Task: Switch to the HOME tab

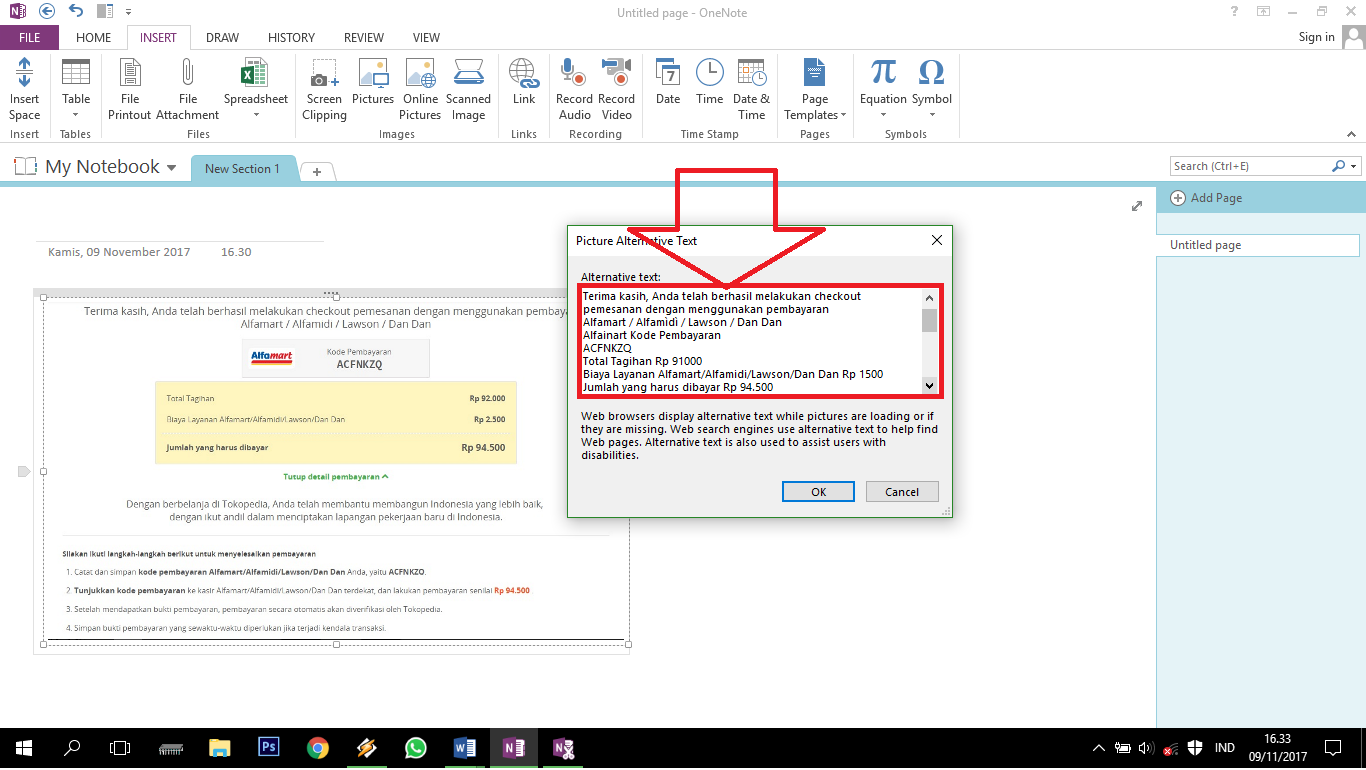Action: [x=94, y=38]
